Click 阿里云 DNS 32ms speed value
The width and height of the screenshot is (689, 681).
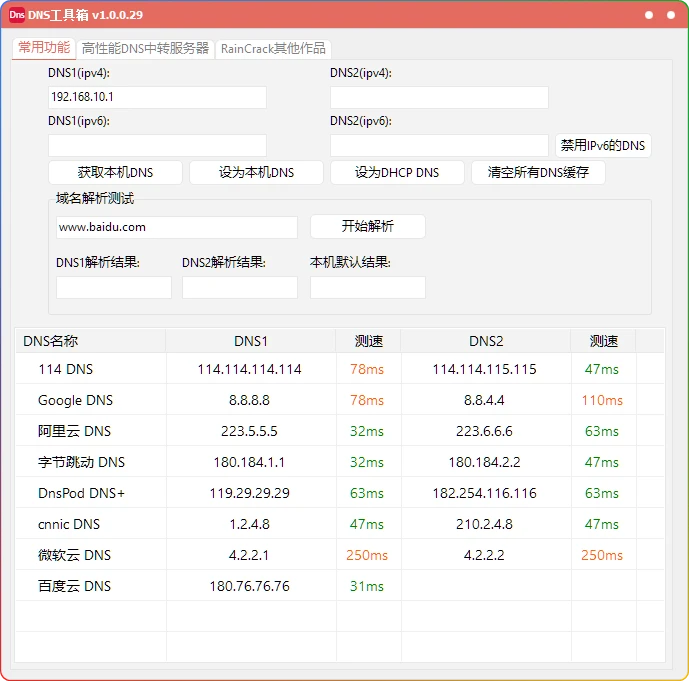(x=367, y=431)
